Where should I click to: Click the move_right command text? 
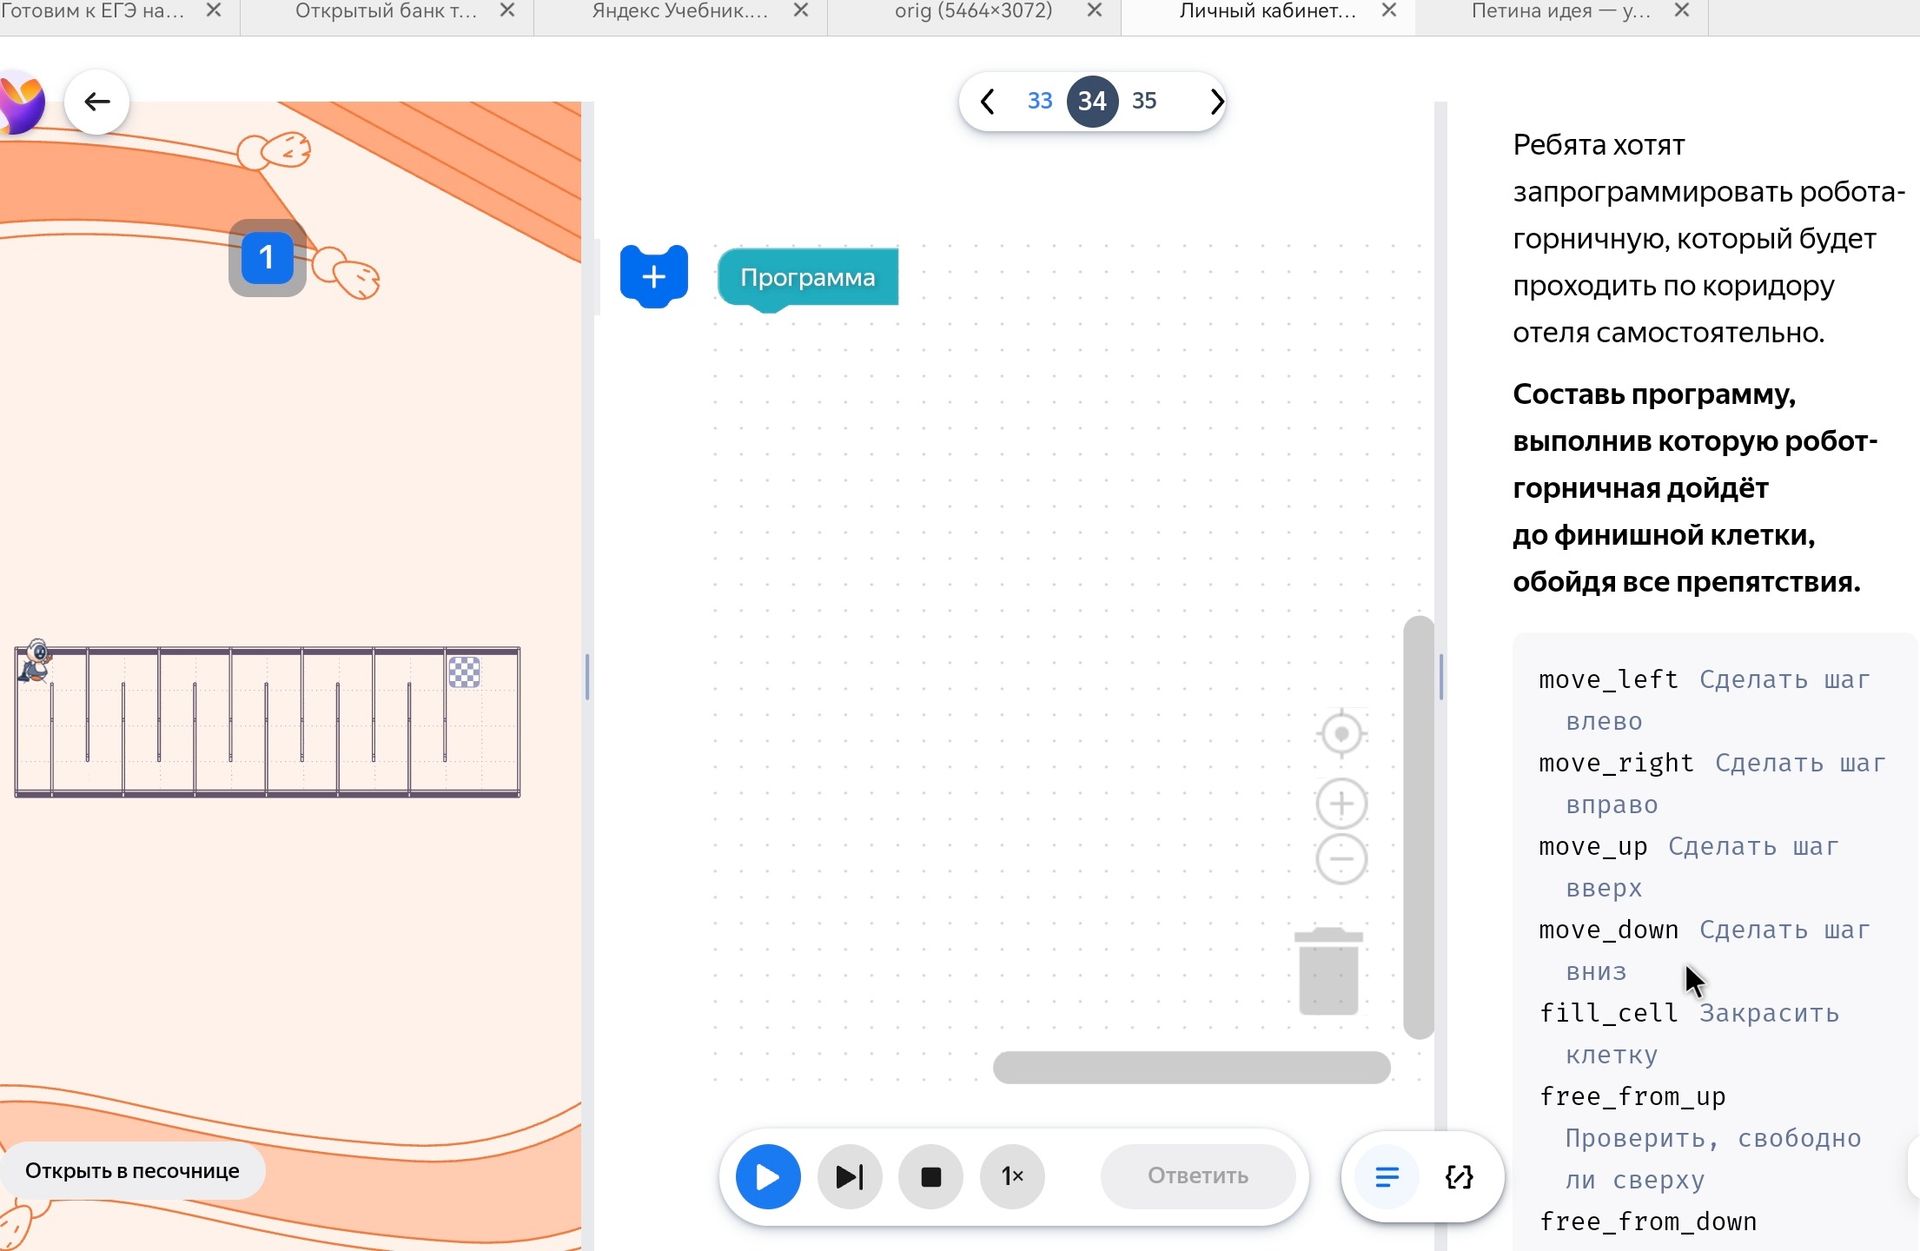coord(1616,763)
